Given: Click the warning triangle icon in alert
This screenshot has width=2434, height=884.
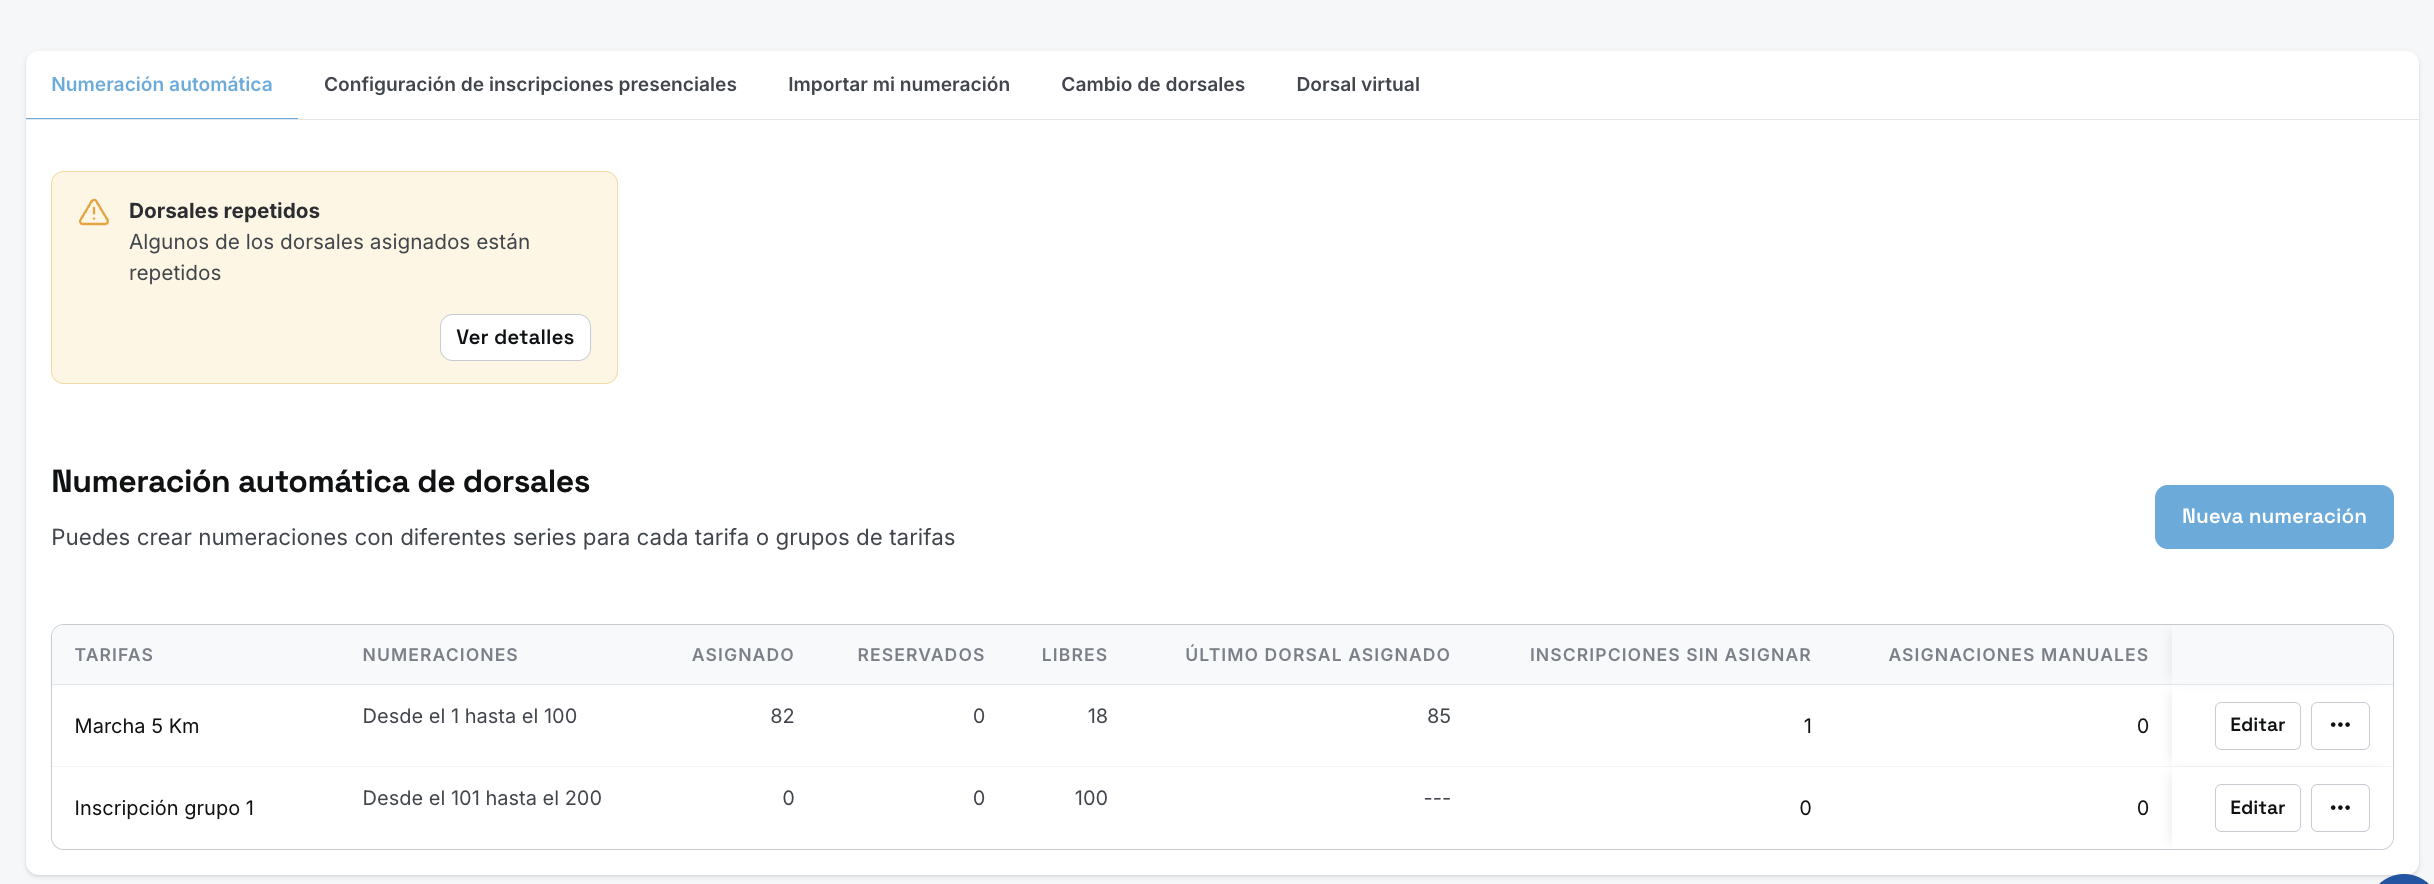Looking at the screenshot, I should coord(94,212).
